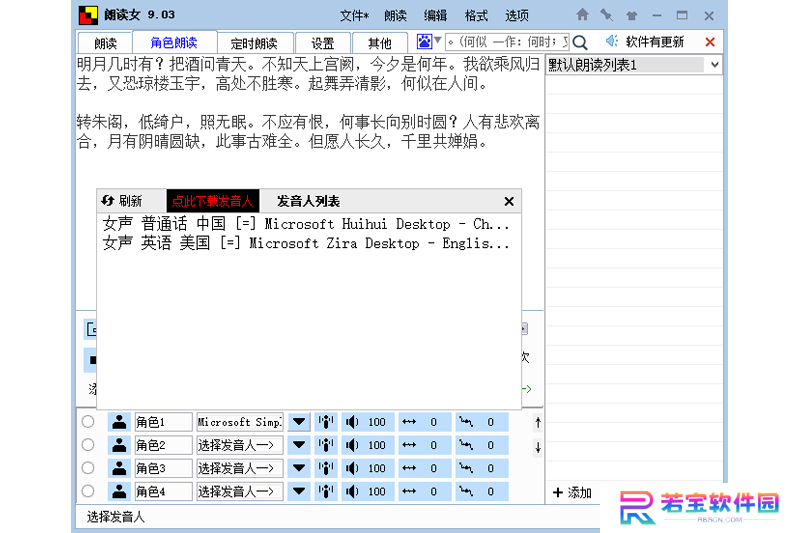Image resolution: width=800 pixels, height=533 pixels.
Task: Select the 角色3 radio button
Action: pyautogui.click(x=88, y=468)
